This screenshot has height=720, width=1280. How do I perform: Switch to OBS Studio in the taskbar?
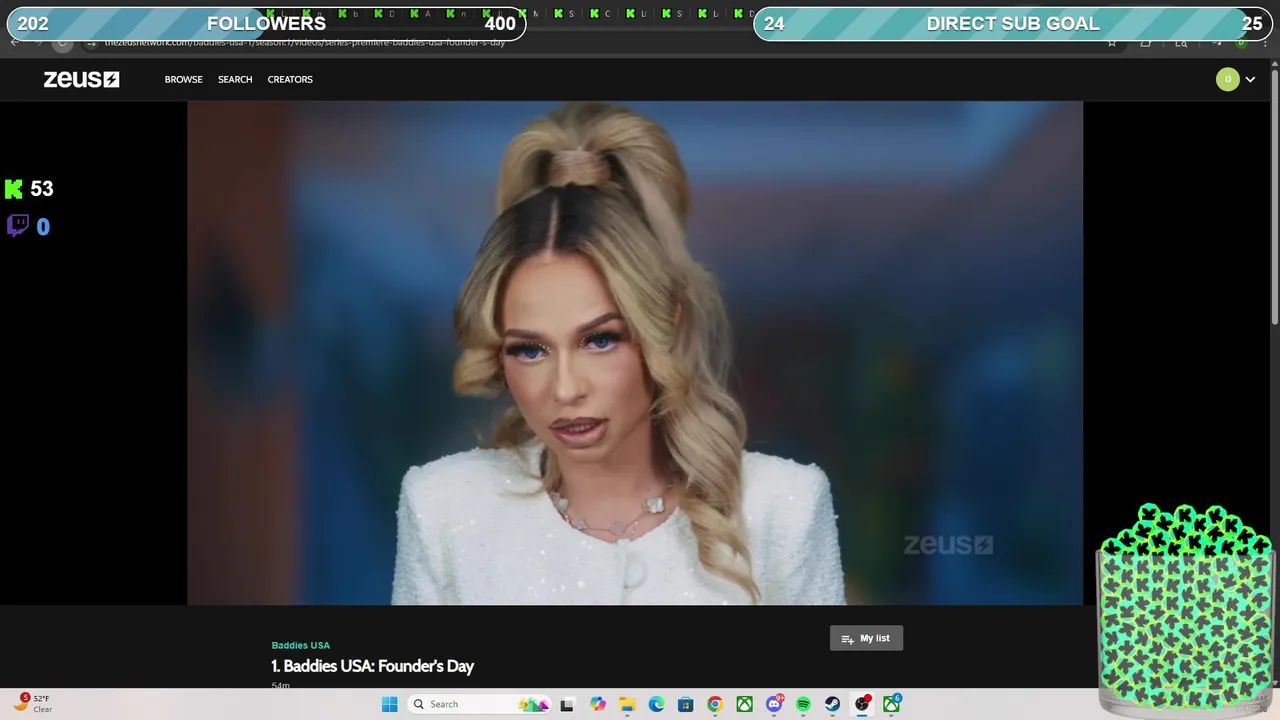click(862, 704)
